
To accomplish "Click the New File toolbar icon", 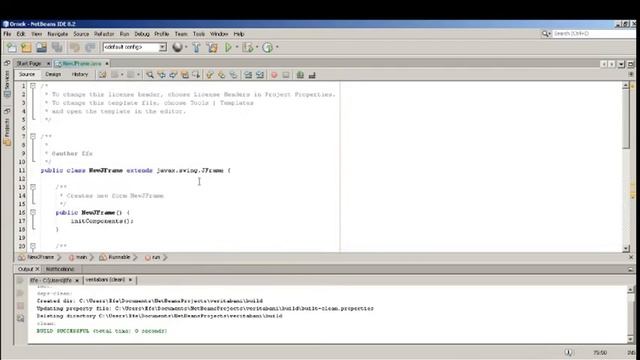I will coord(11,47).
